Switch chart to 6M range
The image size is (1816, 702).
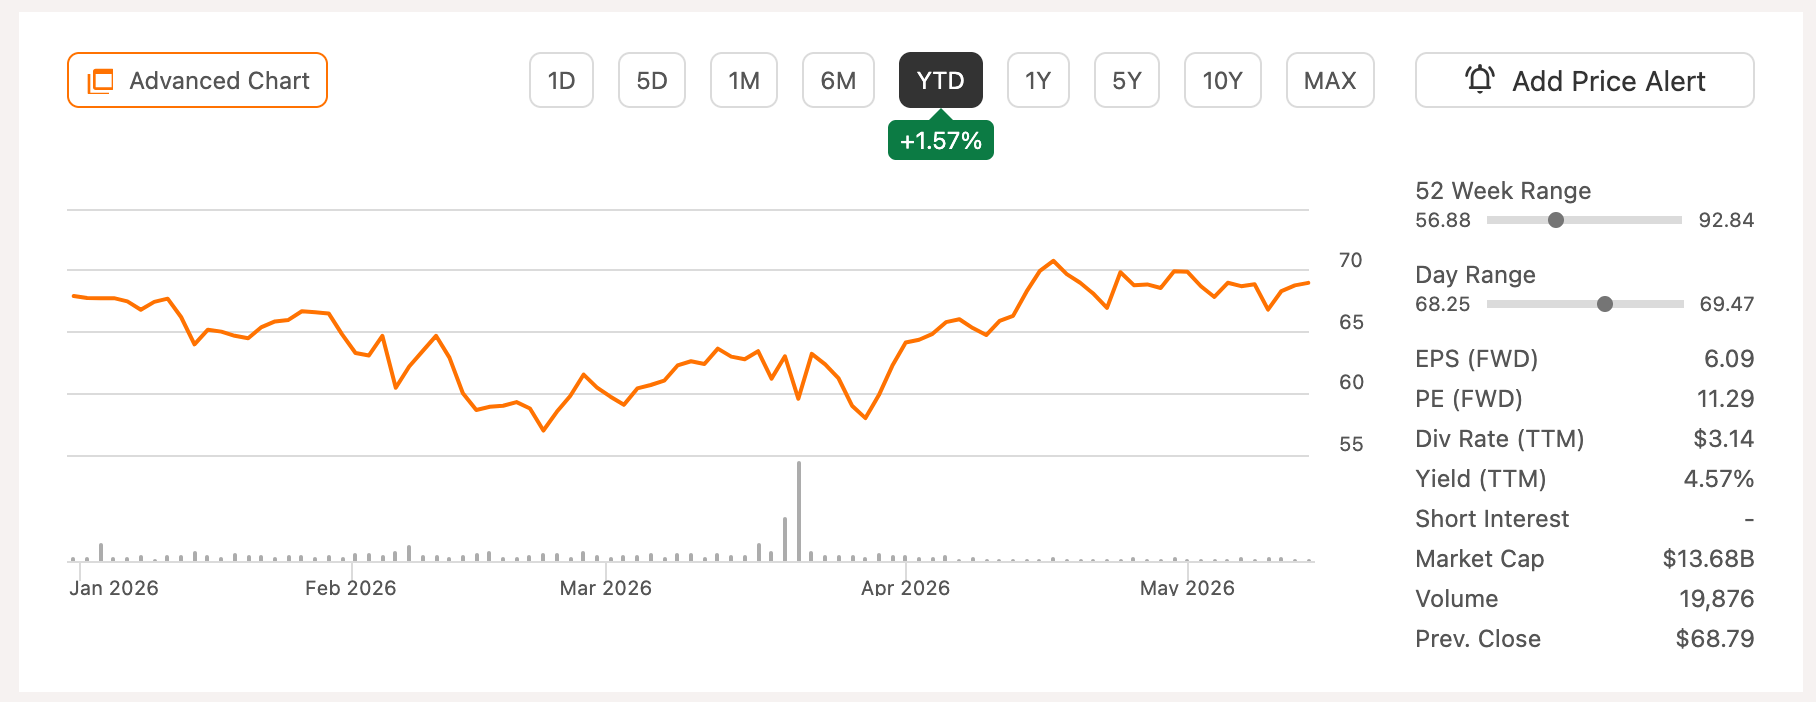(838, 80)
